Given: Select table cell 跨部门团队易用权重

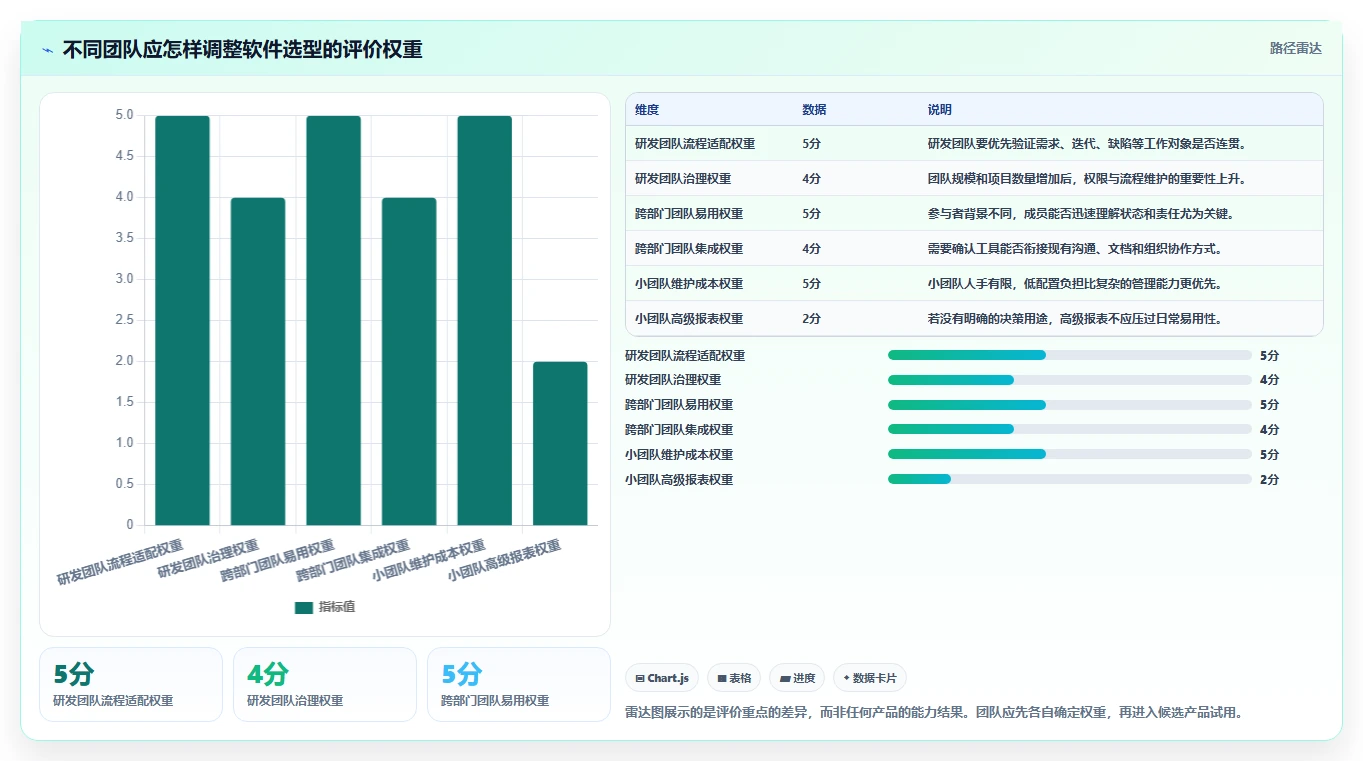Looking at the screenshot, I should click(689, 214).
